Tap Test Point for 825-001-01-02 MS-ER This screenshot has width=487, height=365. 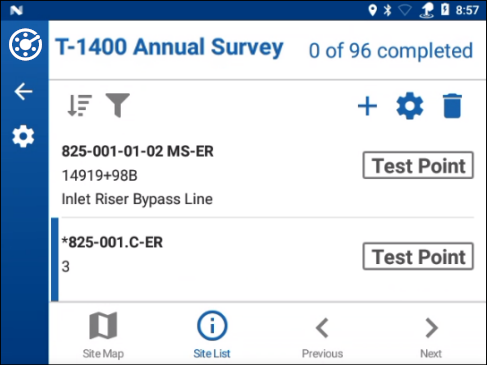pyautogui.click(x=418, y=165)
